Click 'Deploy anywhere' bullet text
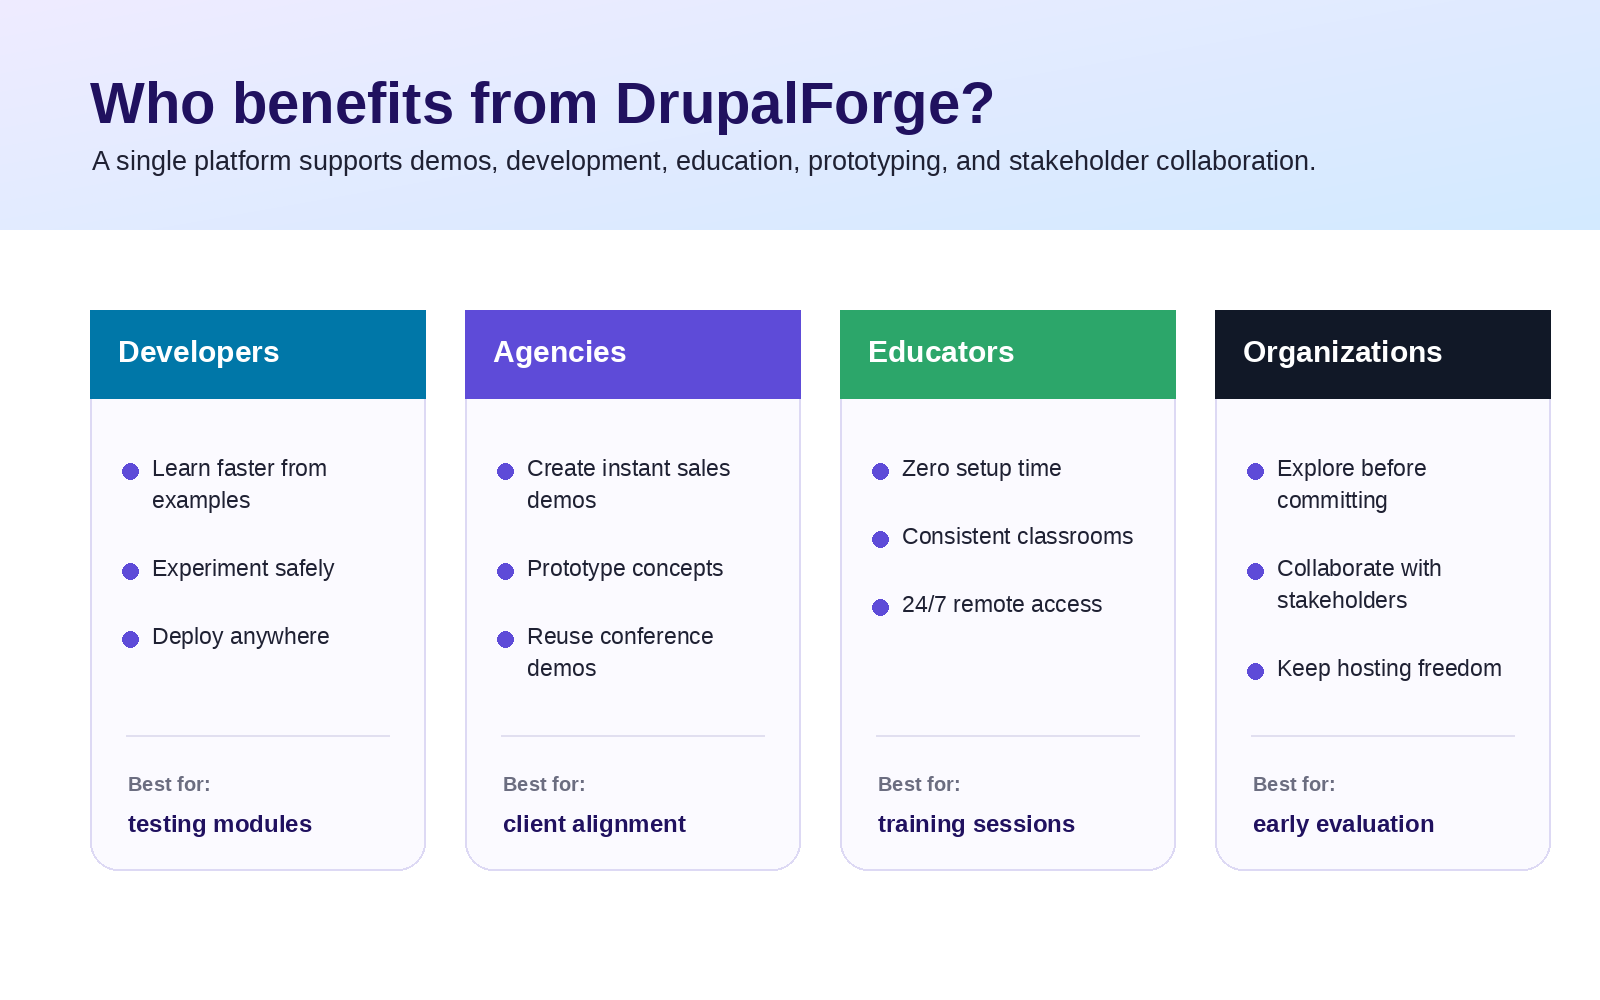Viewport: 1600px width, 1000px height. 240,636
